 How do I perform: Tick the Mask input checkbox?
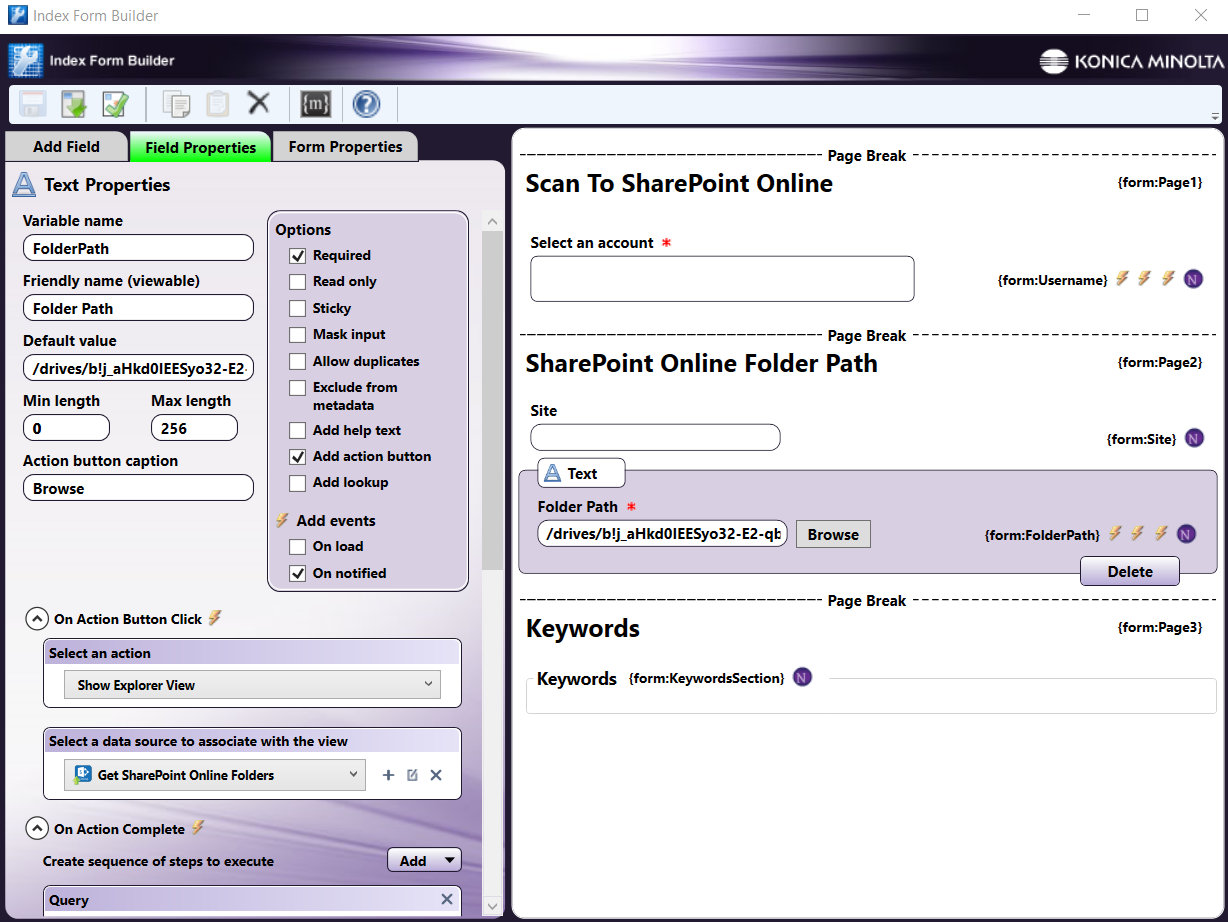pyautogui.click(x=298, y=335)
